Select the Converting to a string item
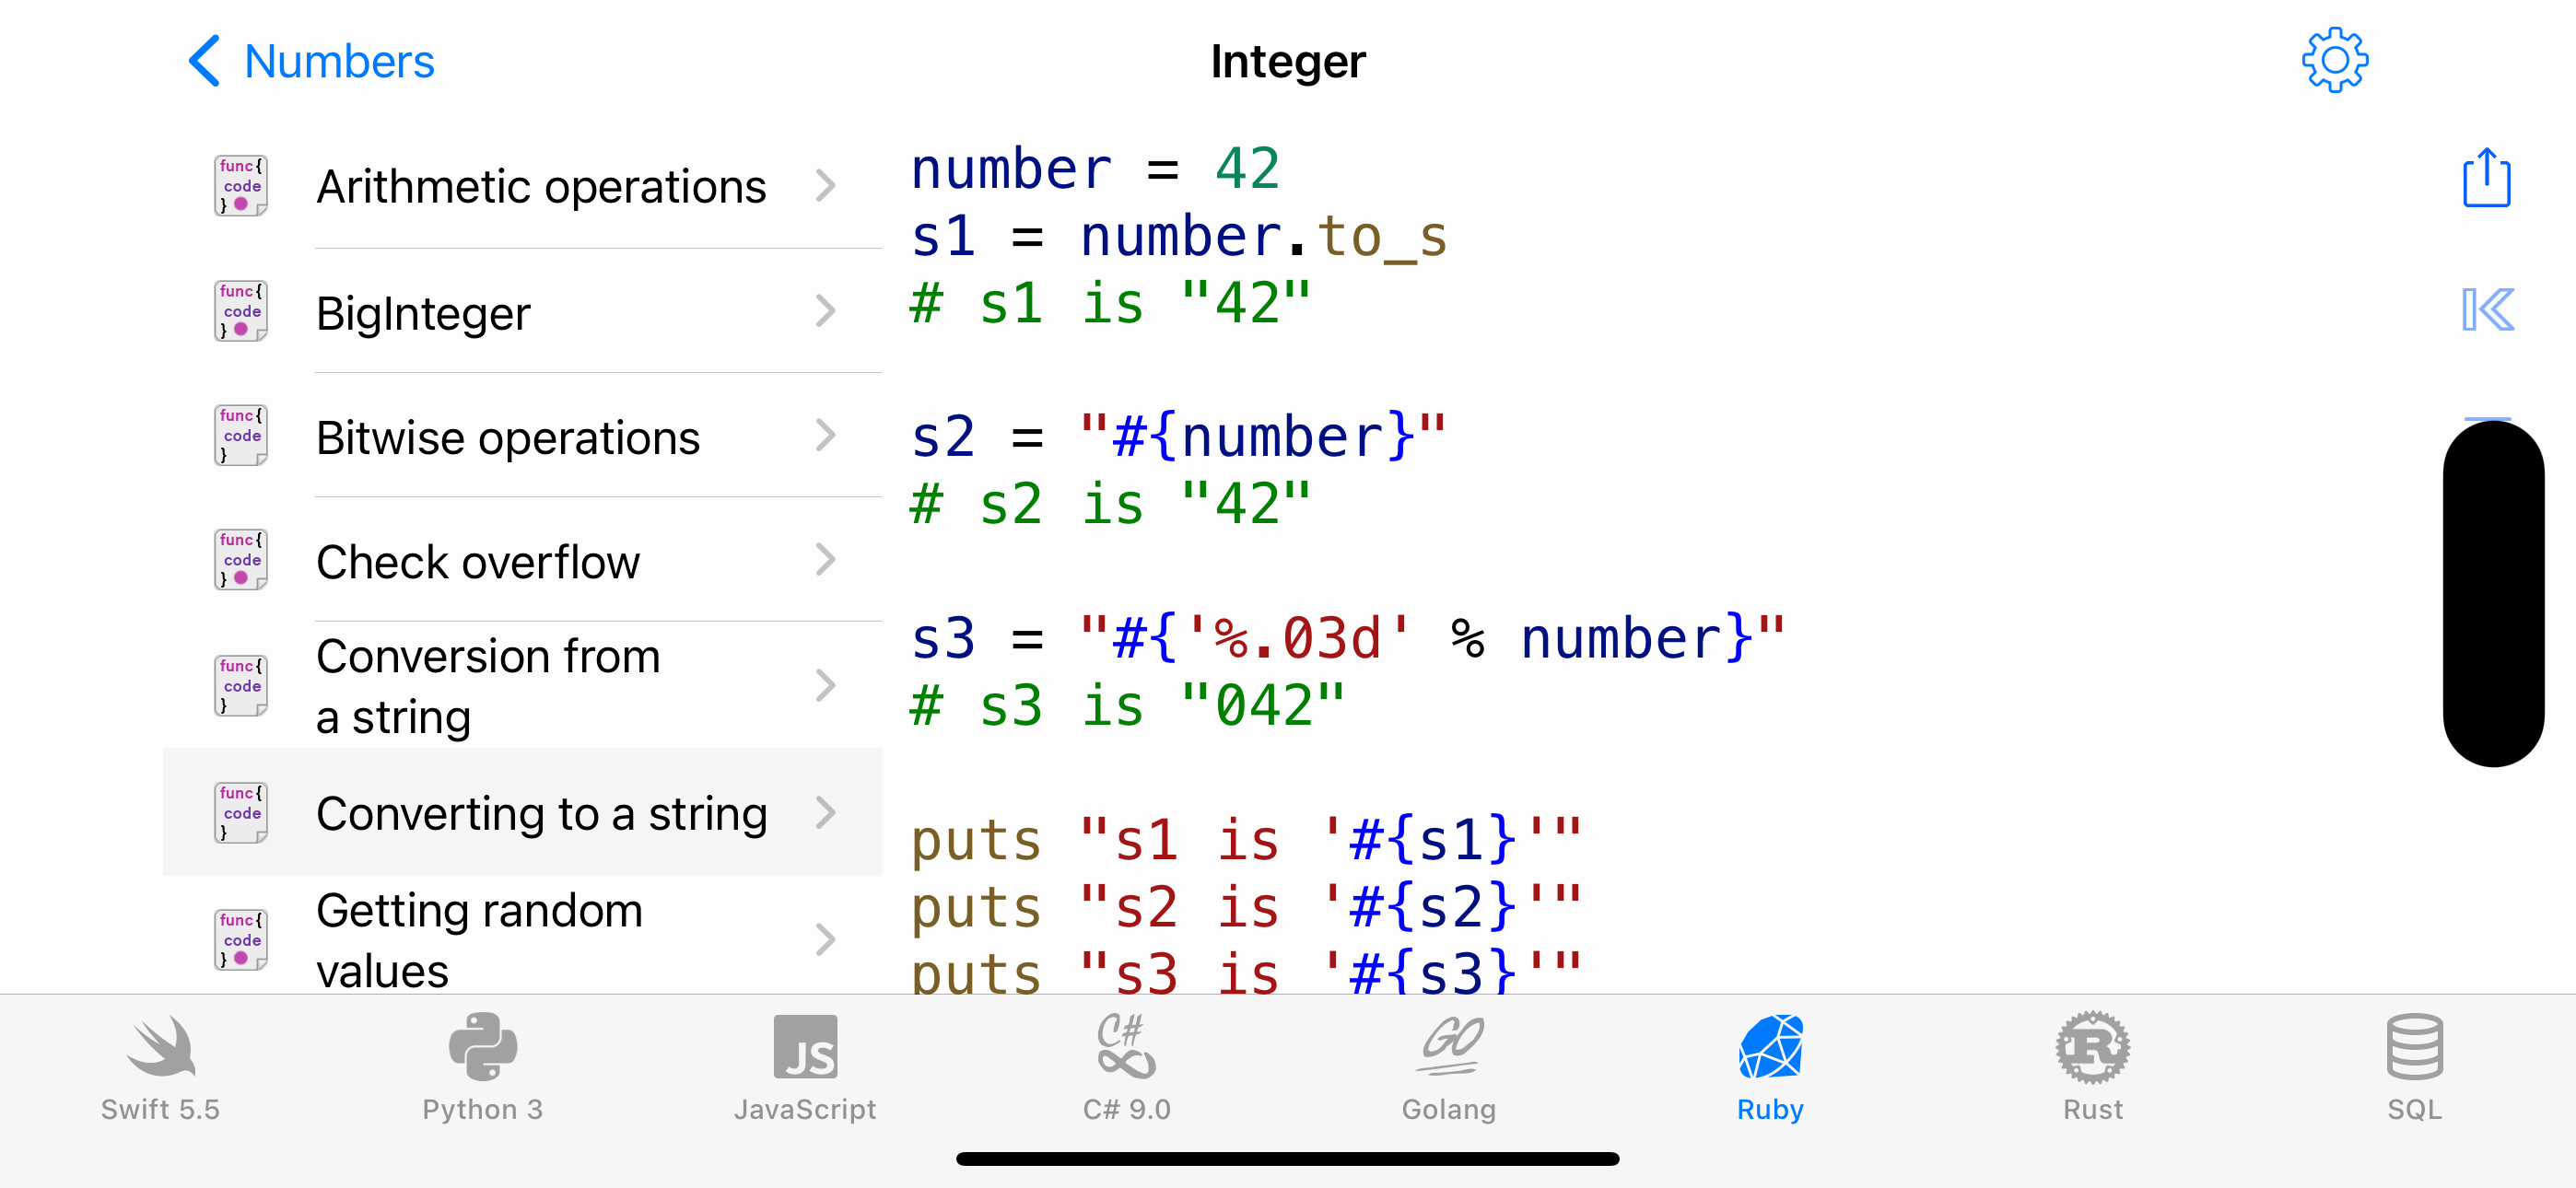This screenshot has height=1188, width=2576. (x=541, y=813)
